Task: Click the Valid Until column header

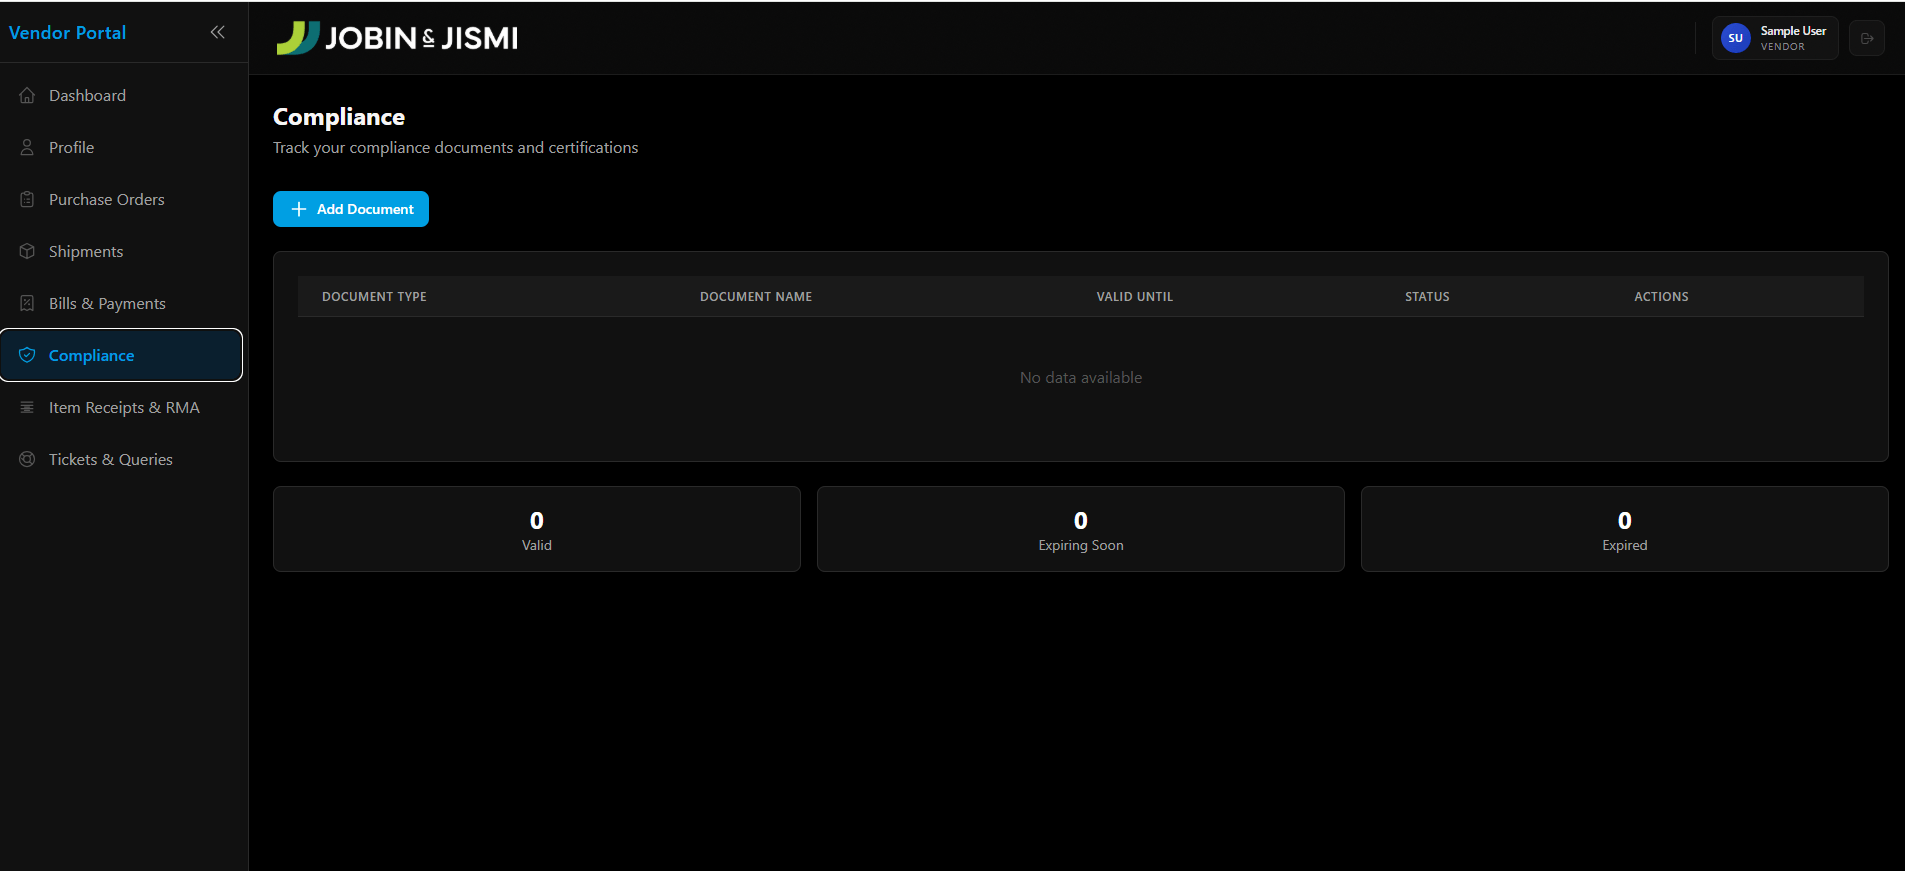Action: coord(1135,297)
